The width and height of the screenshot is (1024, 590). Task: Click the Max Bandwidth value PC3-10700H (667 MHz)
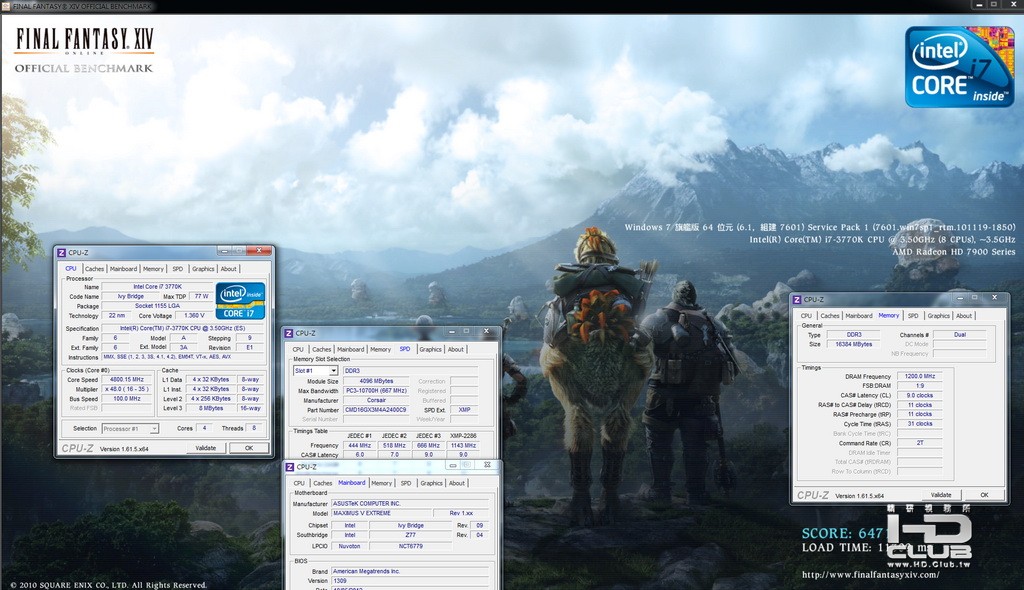click(377, 391)
